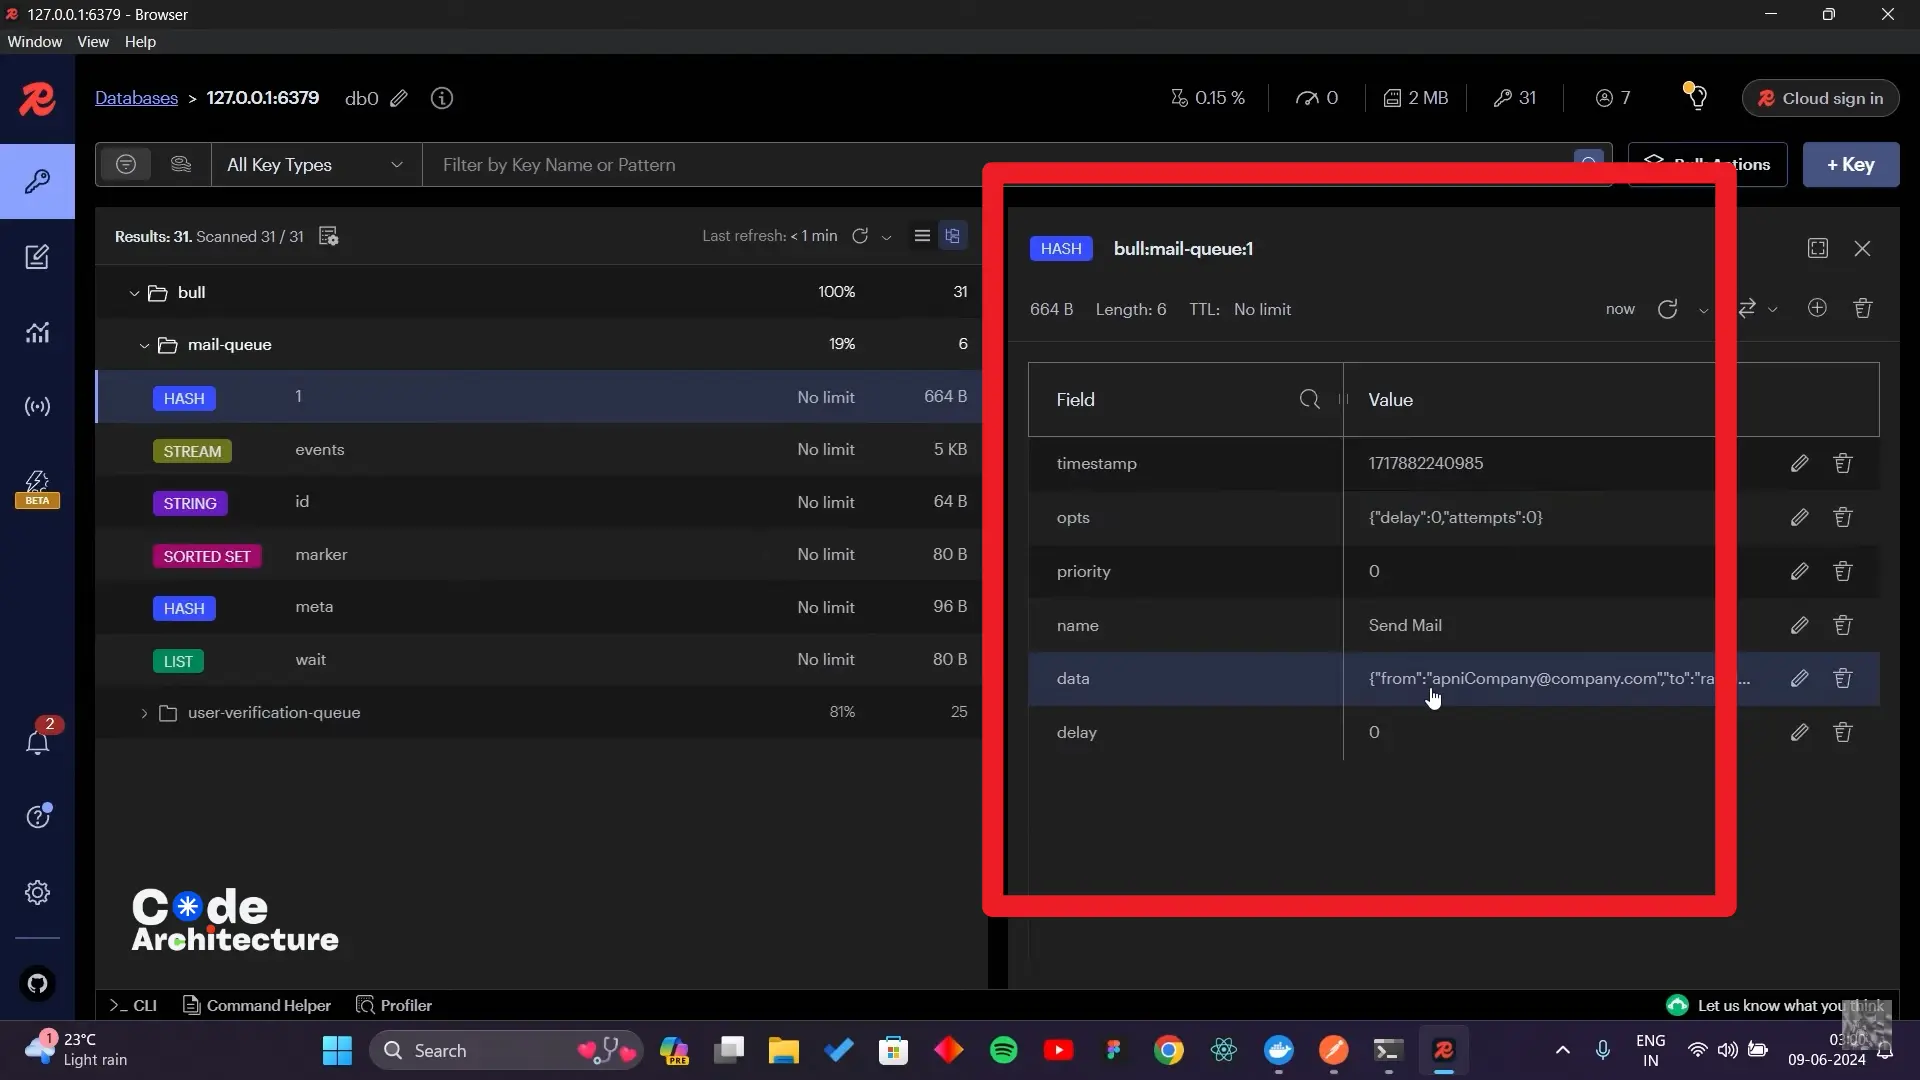Refresh the key list
The width and height of the screenshot is (1920, 1080).
tap(860, 236)
